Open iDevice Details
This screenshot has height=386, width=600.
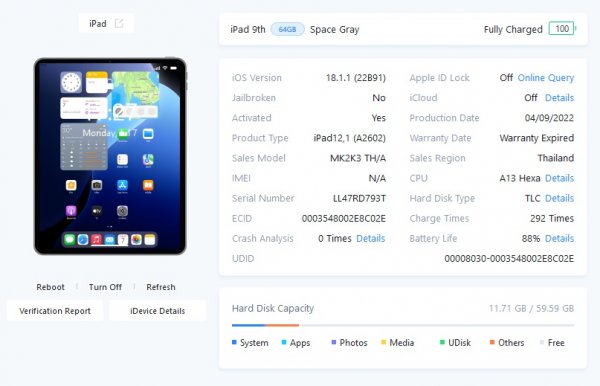tap(158, 311)
